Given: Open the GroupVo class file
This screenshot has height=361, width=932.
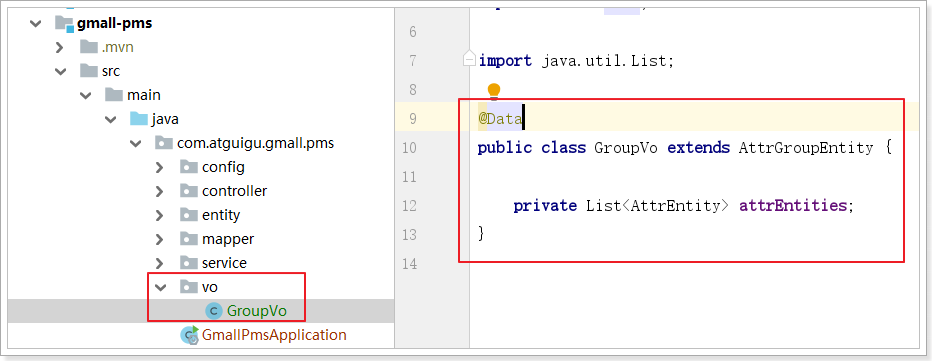Looking at the screenshot, I should (x=256, y=311).
